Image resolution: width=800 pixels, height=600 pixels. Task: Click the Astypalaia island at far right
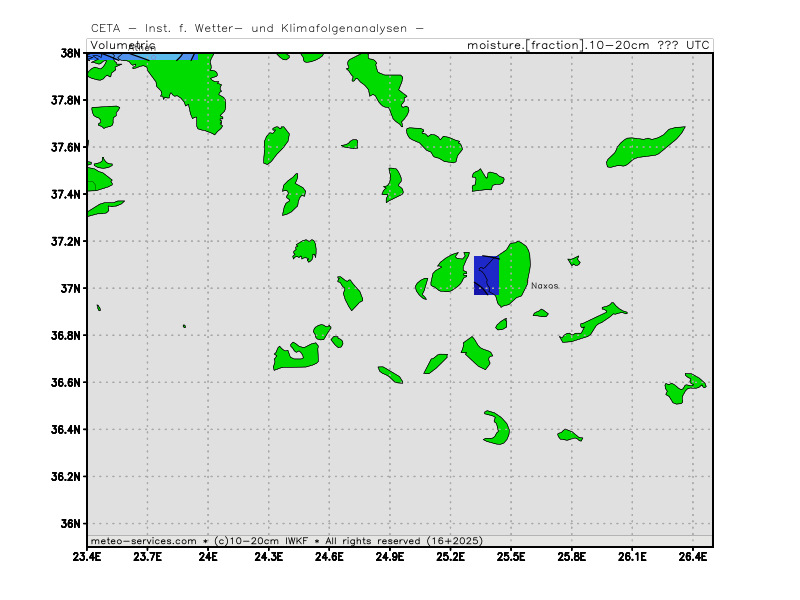click(x=685, y=388)
